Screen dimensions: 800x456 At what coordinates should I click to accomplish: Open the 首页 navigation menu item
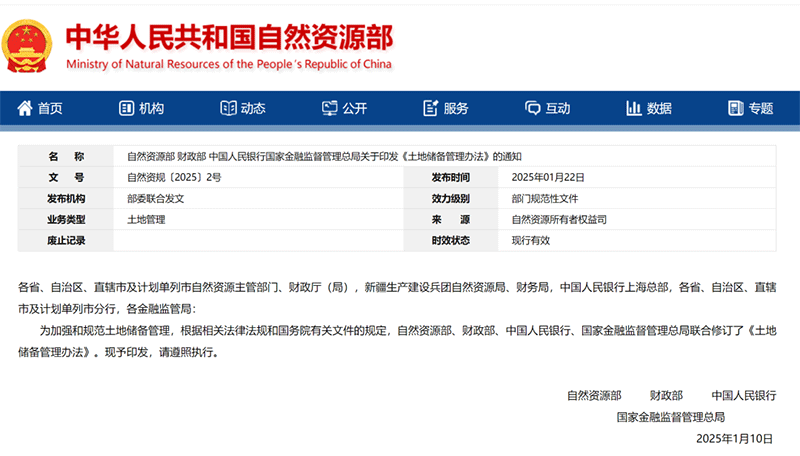(50, 109)
